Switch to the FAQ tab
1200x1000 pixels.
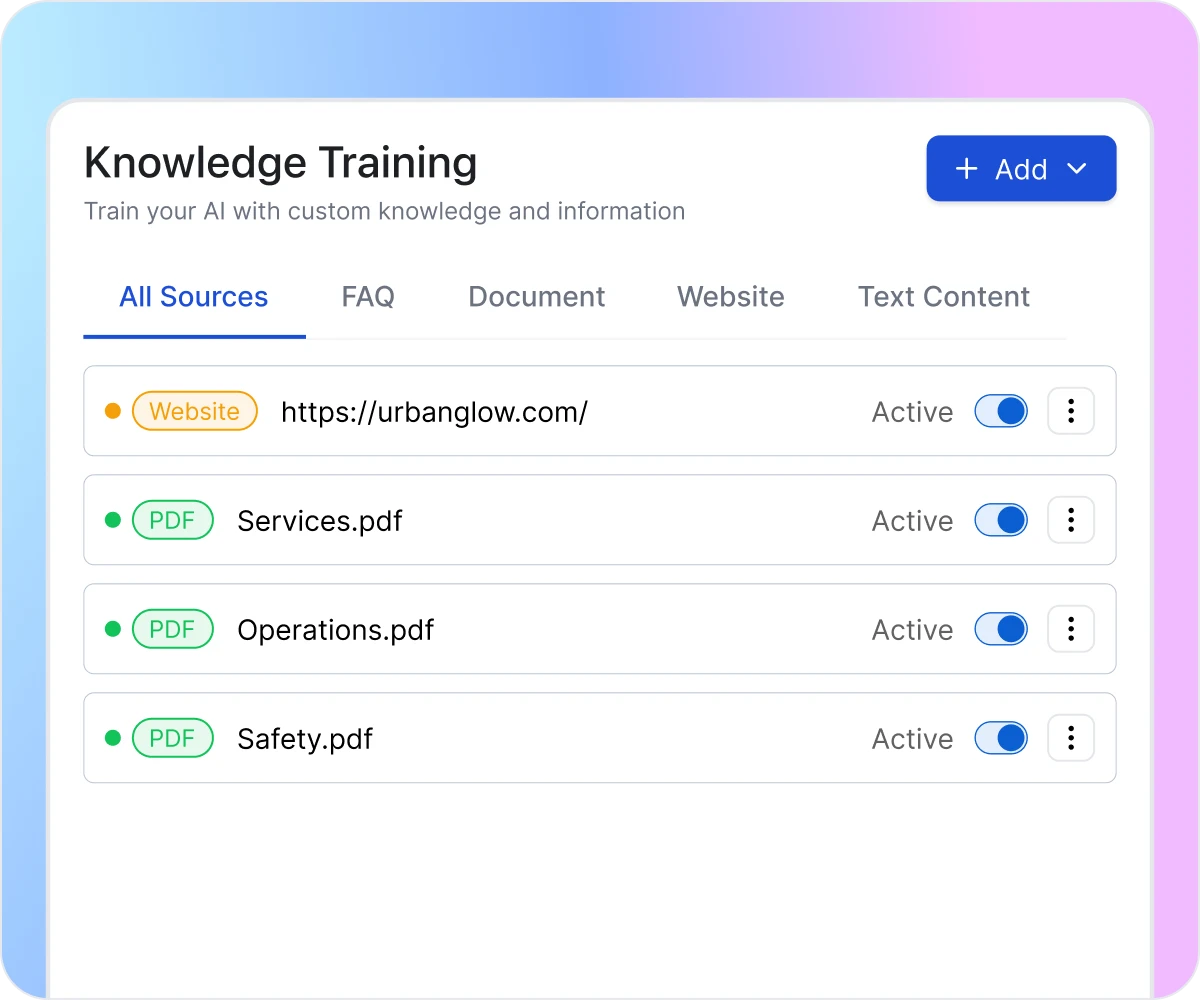point(368,296)
